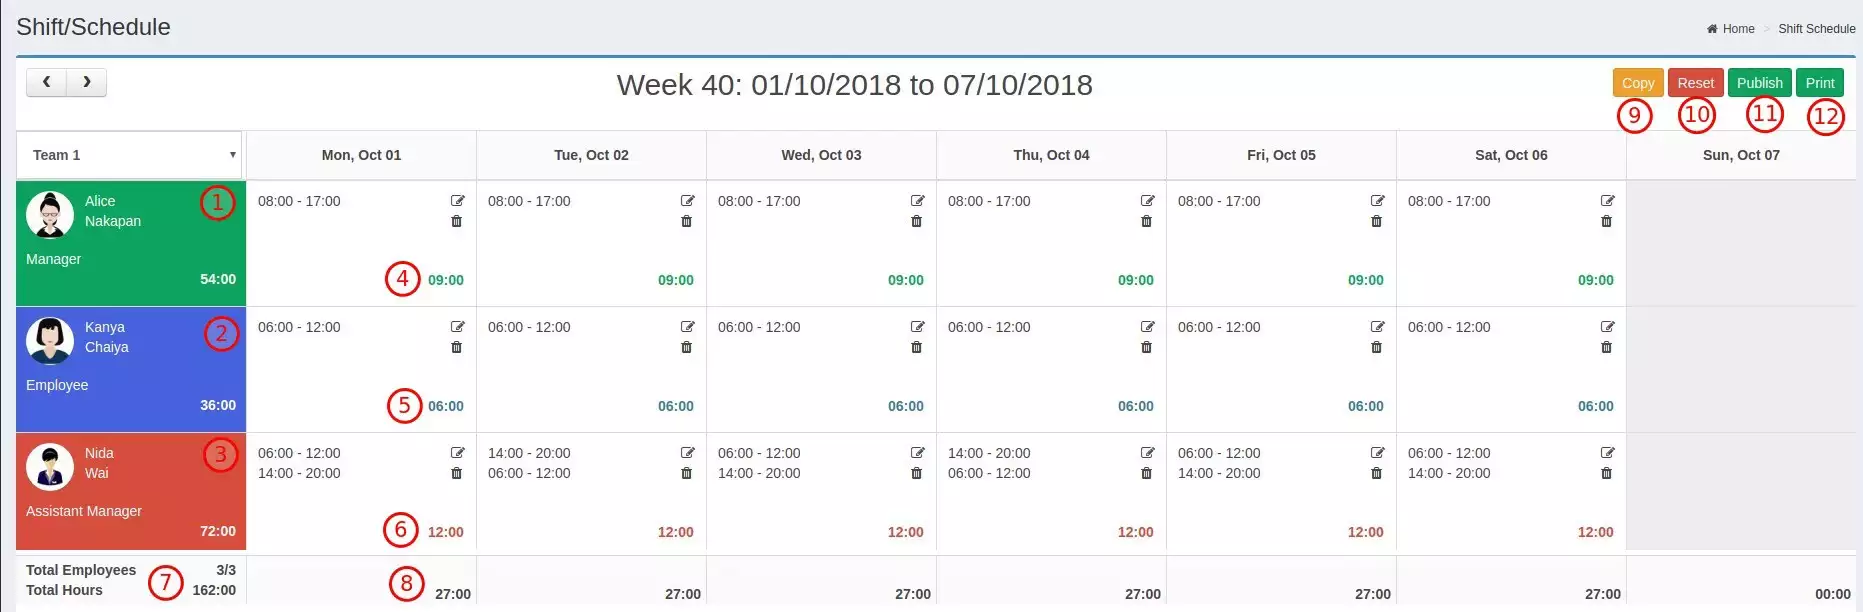1863x612 pixels.
Task: Click the empty Sunday cell for Alice
Action: pyautogui.click(x=1741, y=243)
